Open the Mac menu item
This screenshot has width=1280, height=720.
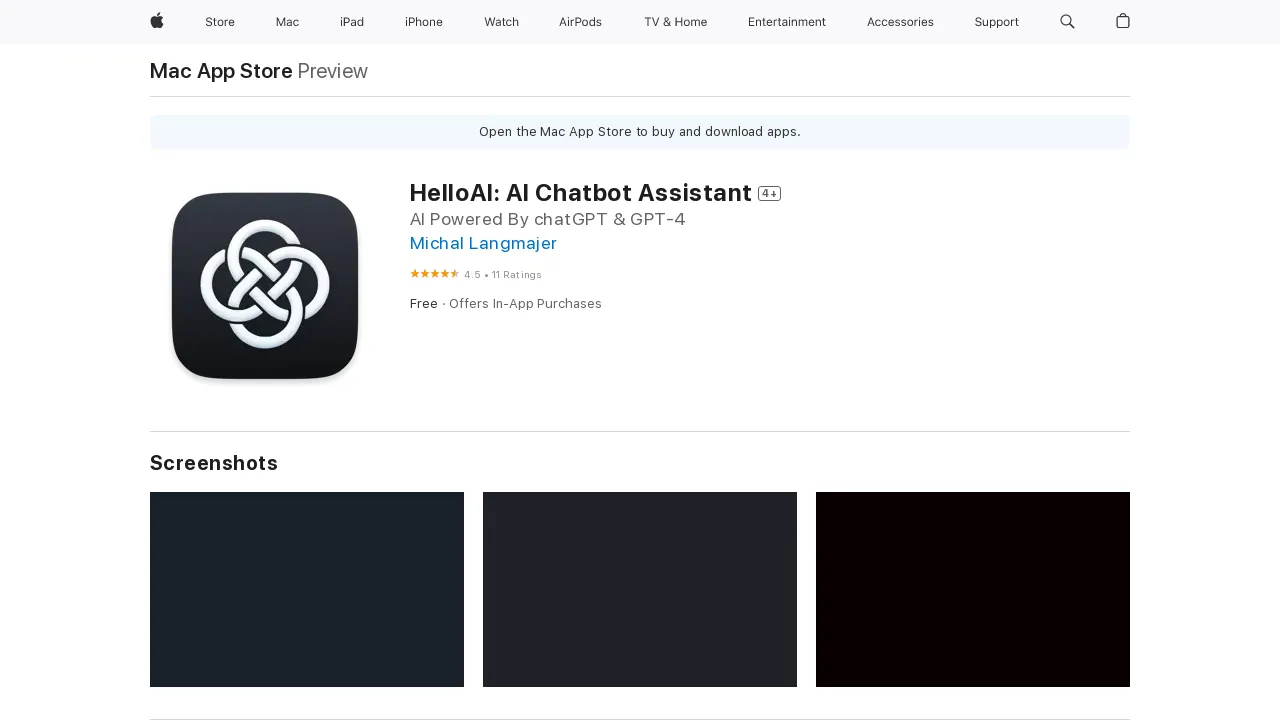(287, 22)
